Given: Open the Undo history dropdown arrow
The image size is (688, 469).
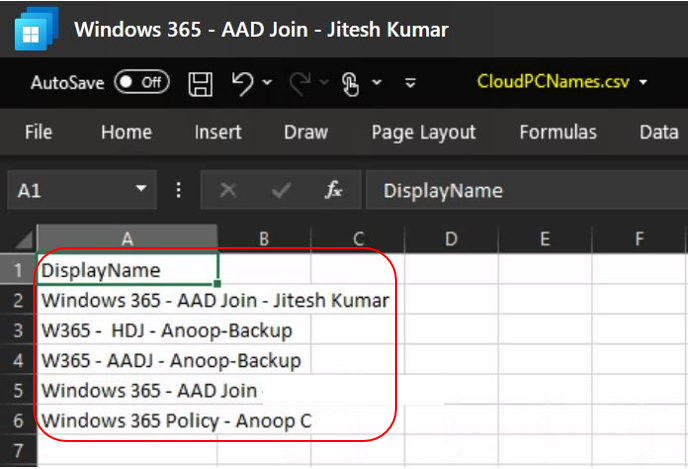Looking at the screenshot, I should tap(267, 82).
